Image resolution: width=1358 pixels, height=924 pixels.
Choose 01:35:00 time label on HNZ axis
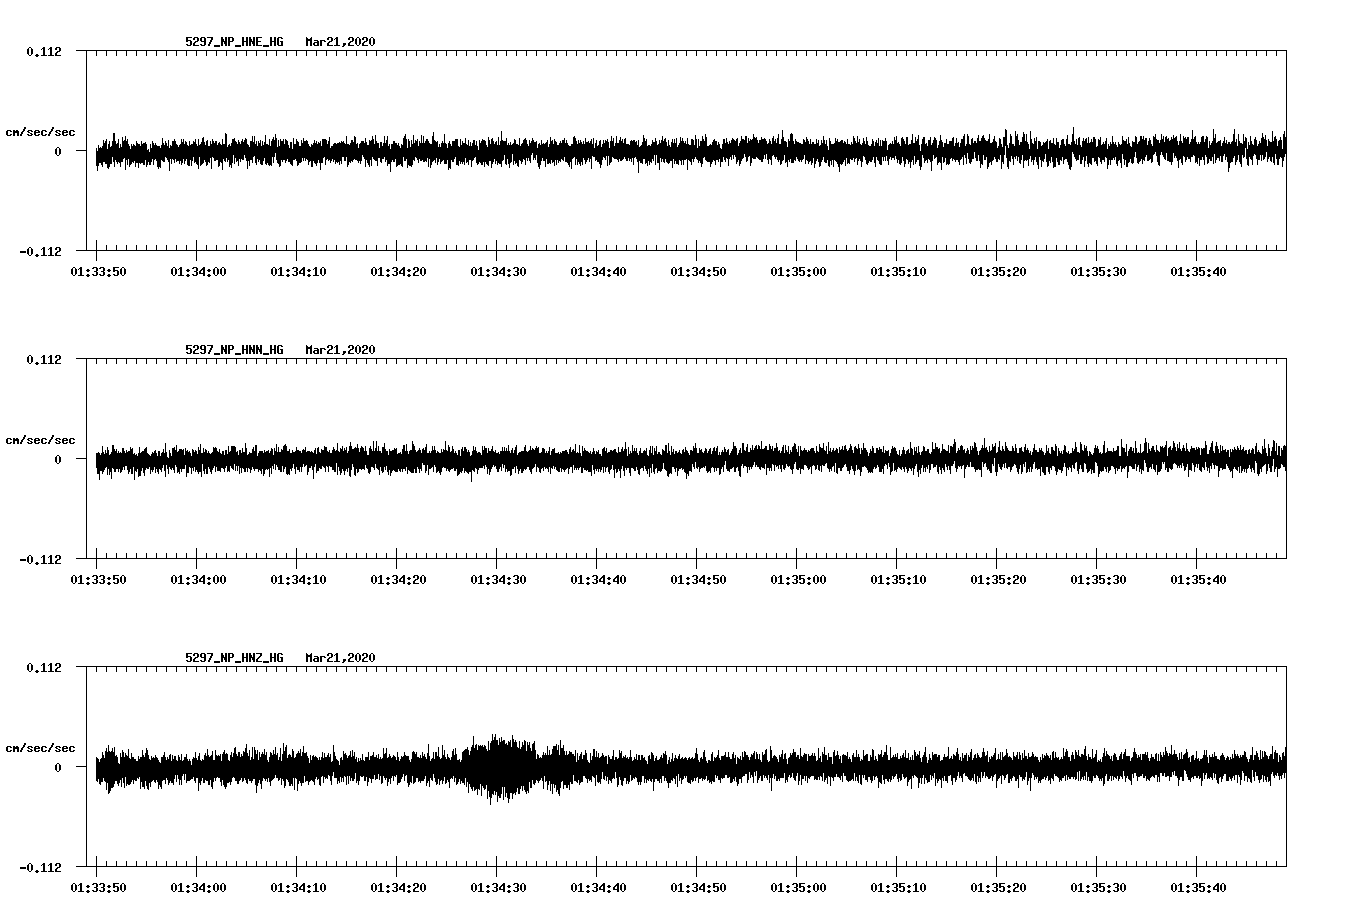pyautogui.click(x=798, y=888)
